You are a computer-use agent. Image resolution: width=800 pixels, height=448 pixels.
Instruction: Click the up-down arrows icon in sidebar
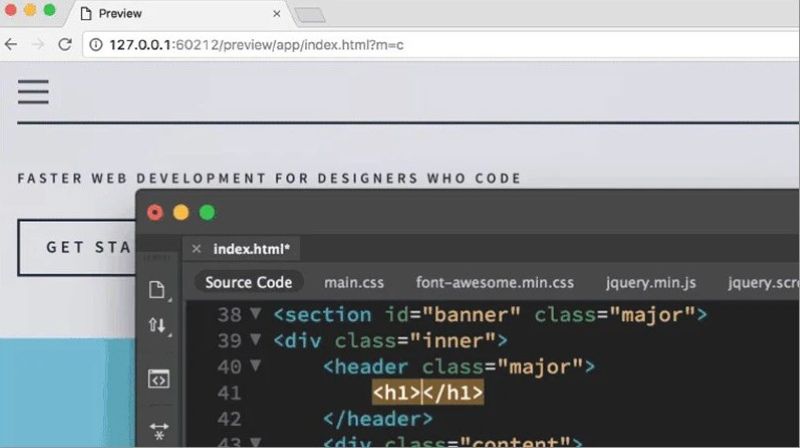[158, 326]
